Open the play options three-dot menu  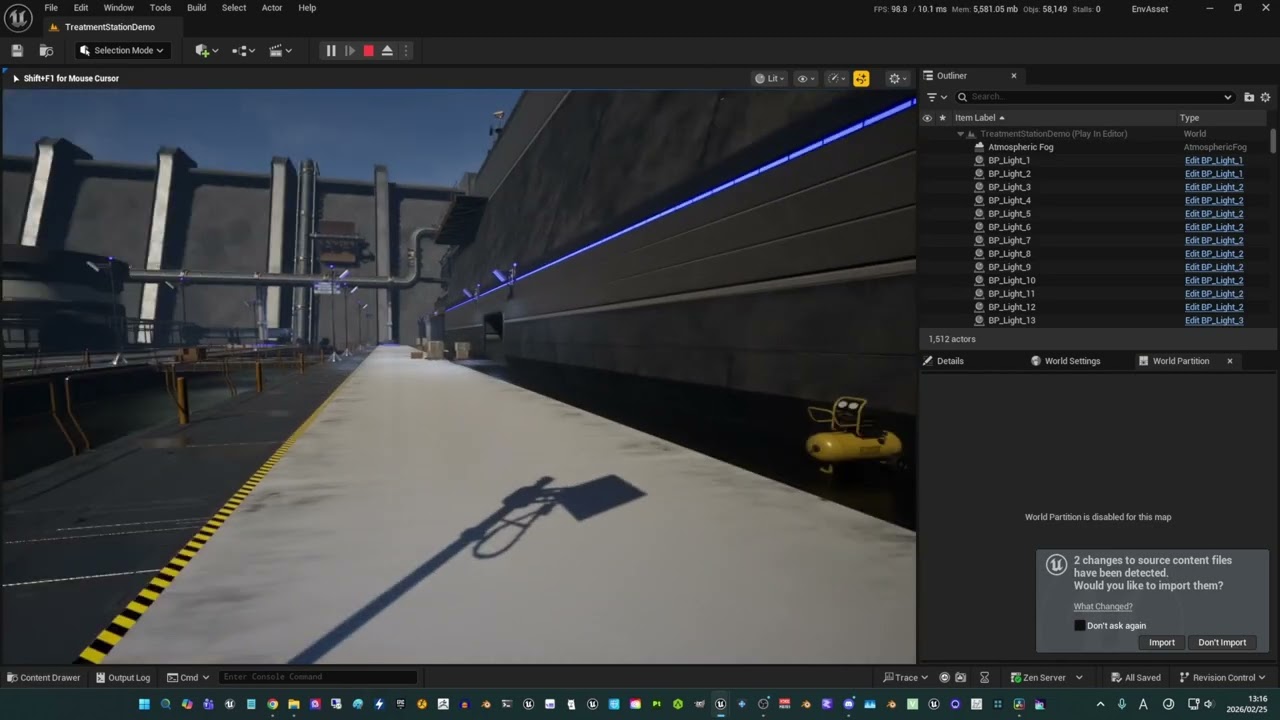coord(405,50)
